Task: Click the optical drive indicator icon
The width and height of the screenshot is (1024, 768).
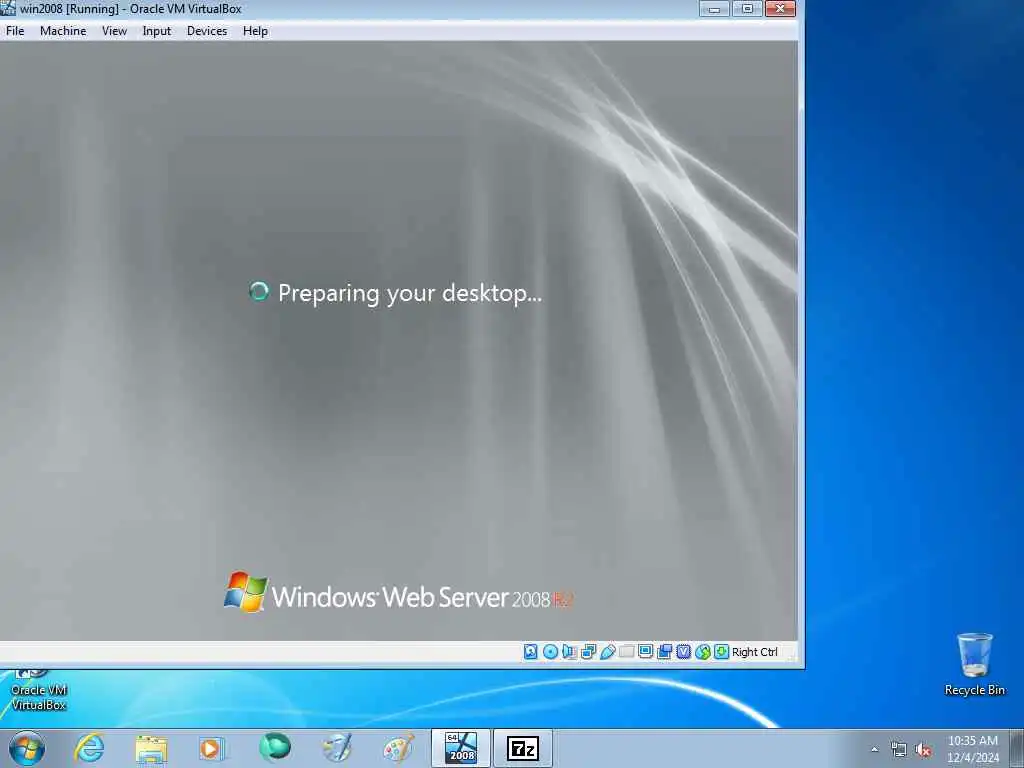Action: click(x=551, y=652)
